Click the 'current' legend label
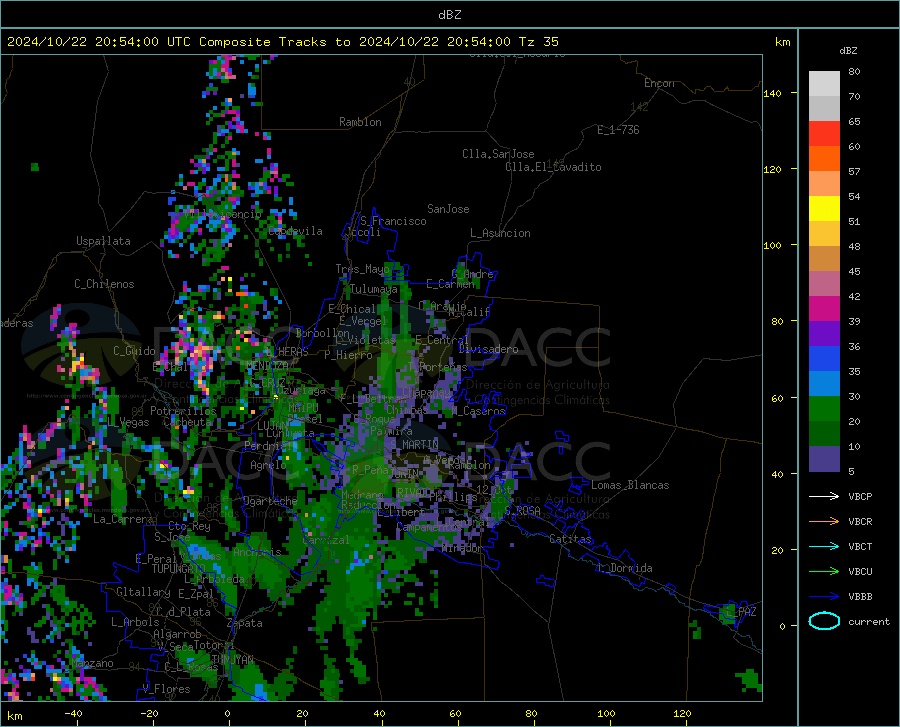 [869, 621]
